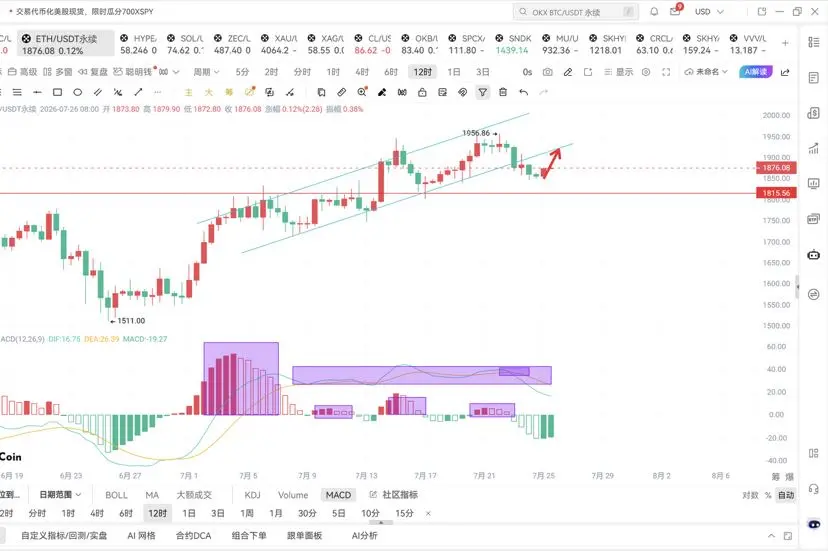Toggle the 对数 log scale option
828x551 pixels.
(x=750, y=495)
